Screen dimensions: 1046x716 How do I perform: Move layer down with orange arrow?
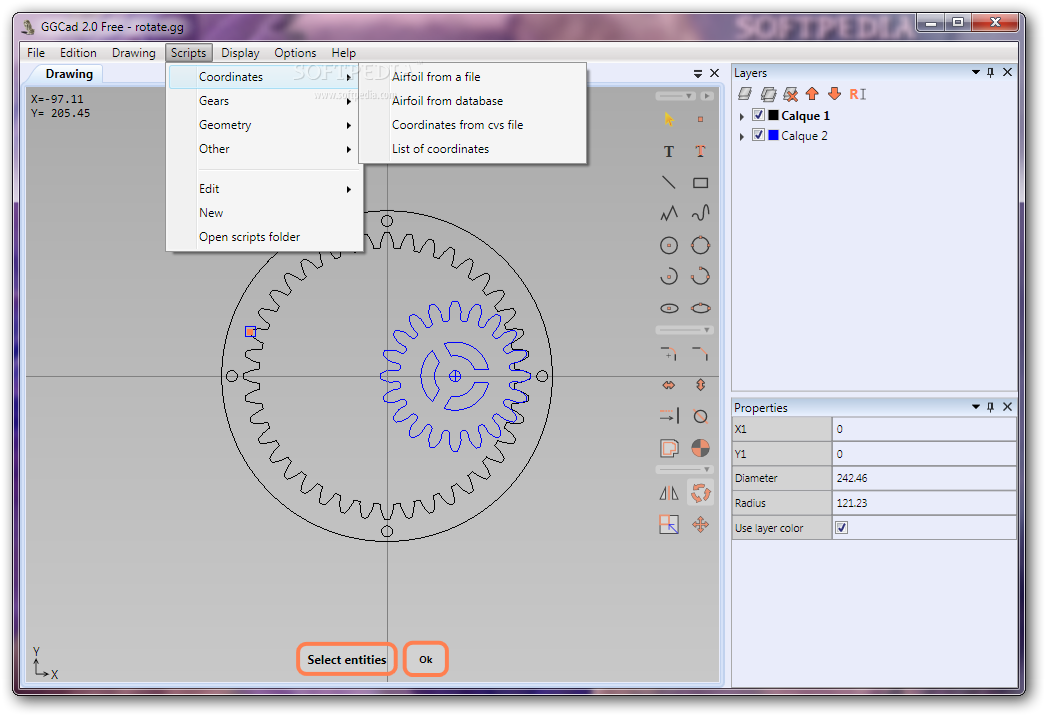click(835, 94)
